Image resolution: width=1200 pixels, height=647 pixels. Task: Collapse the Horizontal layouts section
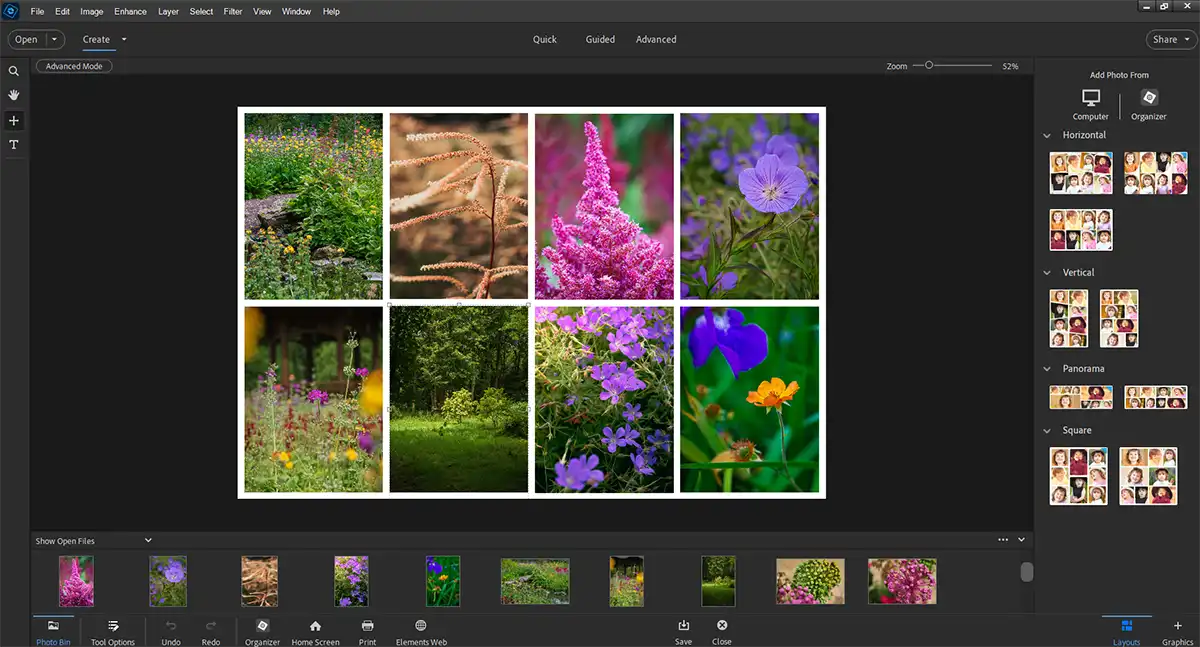1047,135
